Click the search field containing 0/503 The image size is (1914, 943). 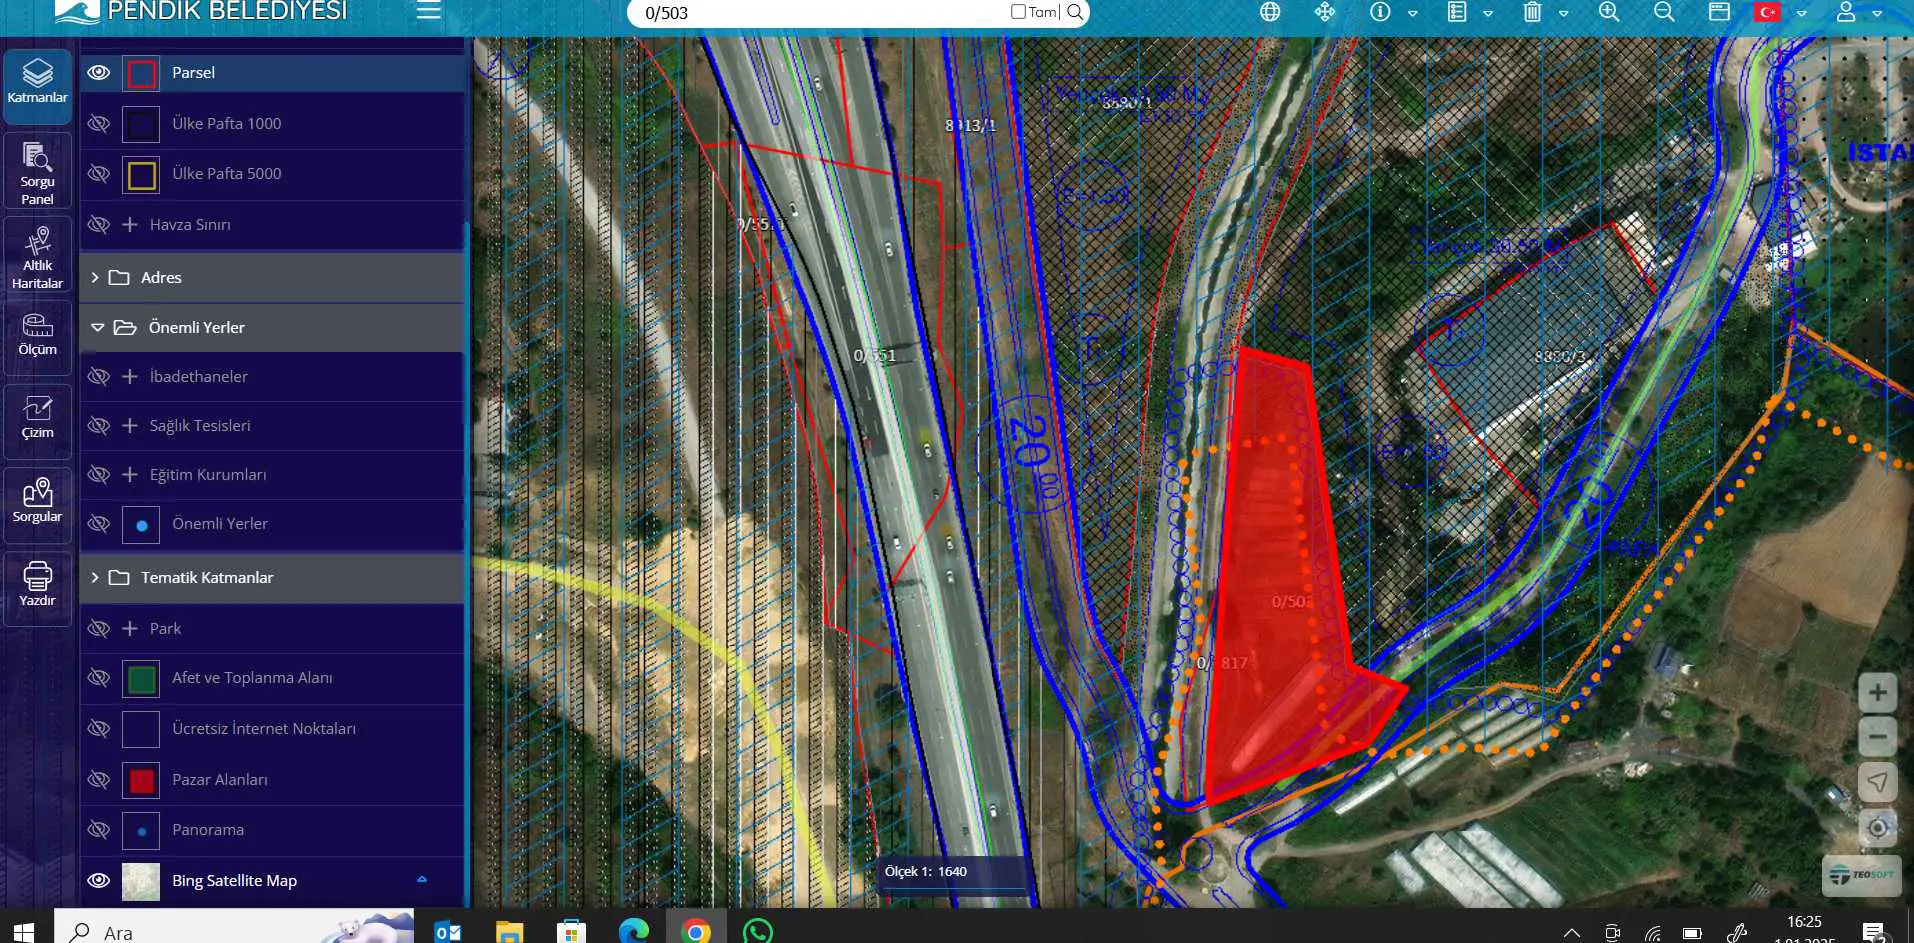point(822,13)
